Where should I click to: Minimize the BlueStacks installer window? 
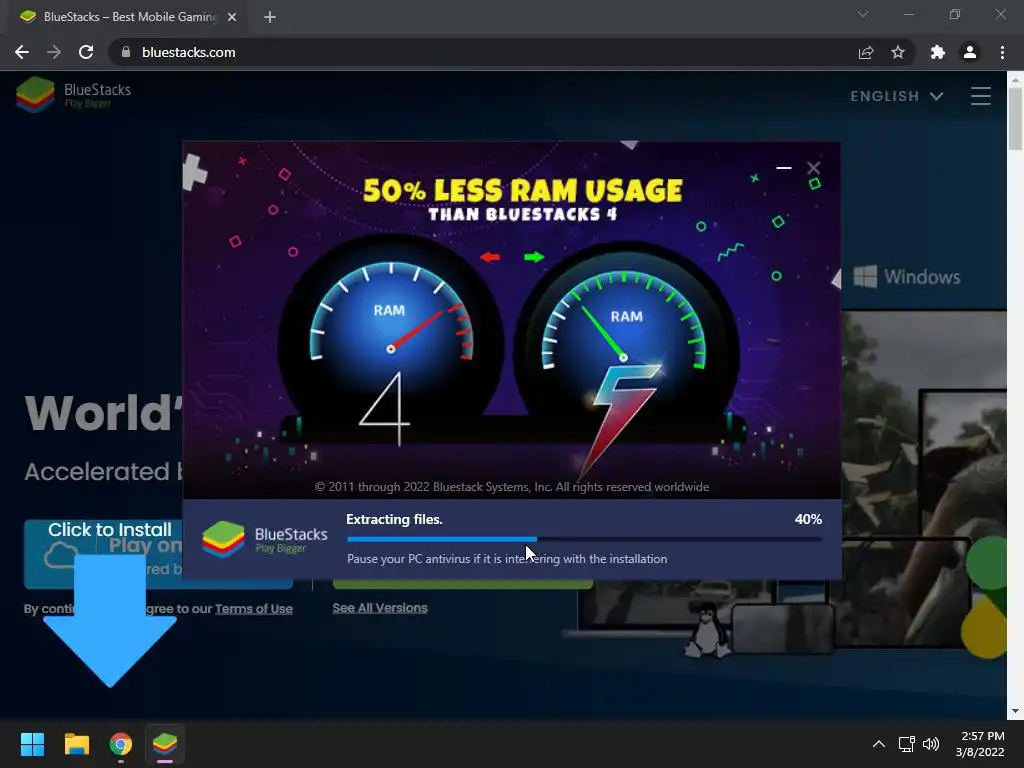(x=784, y=168)
